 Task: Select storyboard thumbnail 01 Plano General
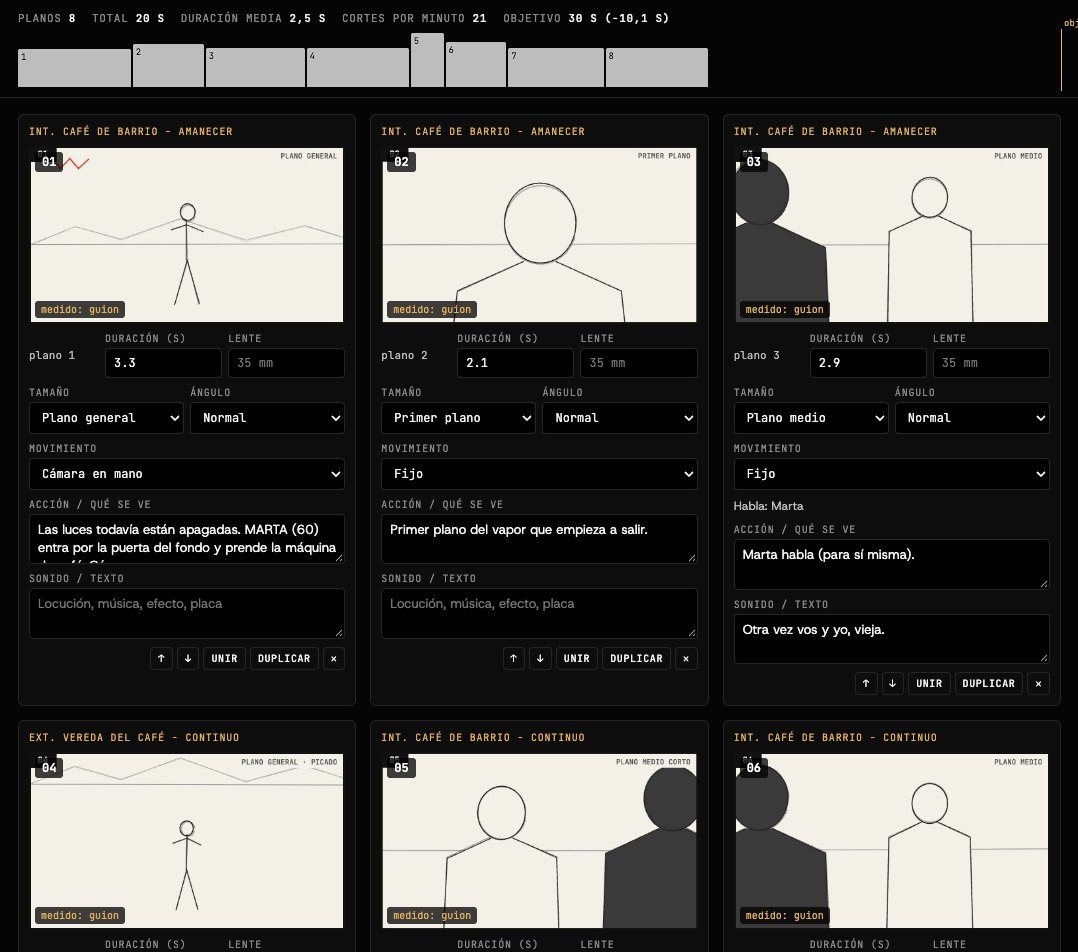click(187, 235)
